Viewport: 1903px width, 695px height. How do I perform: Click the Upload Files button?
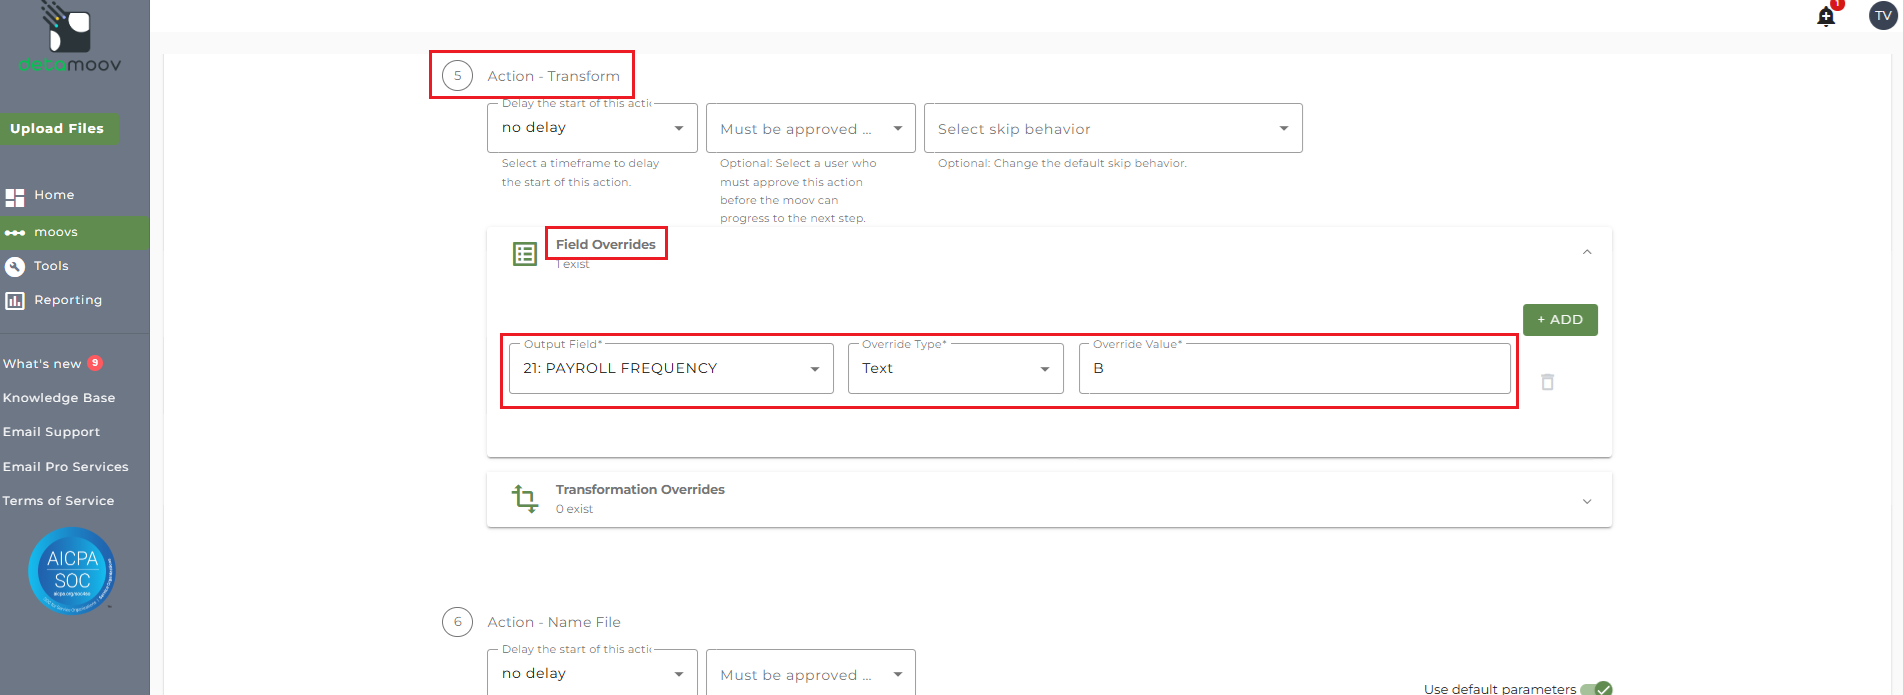[x=57, y=129]
